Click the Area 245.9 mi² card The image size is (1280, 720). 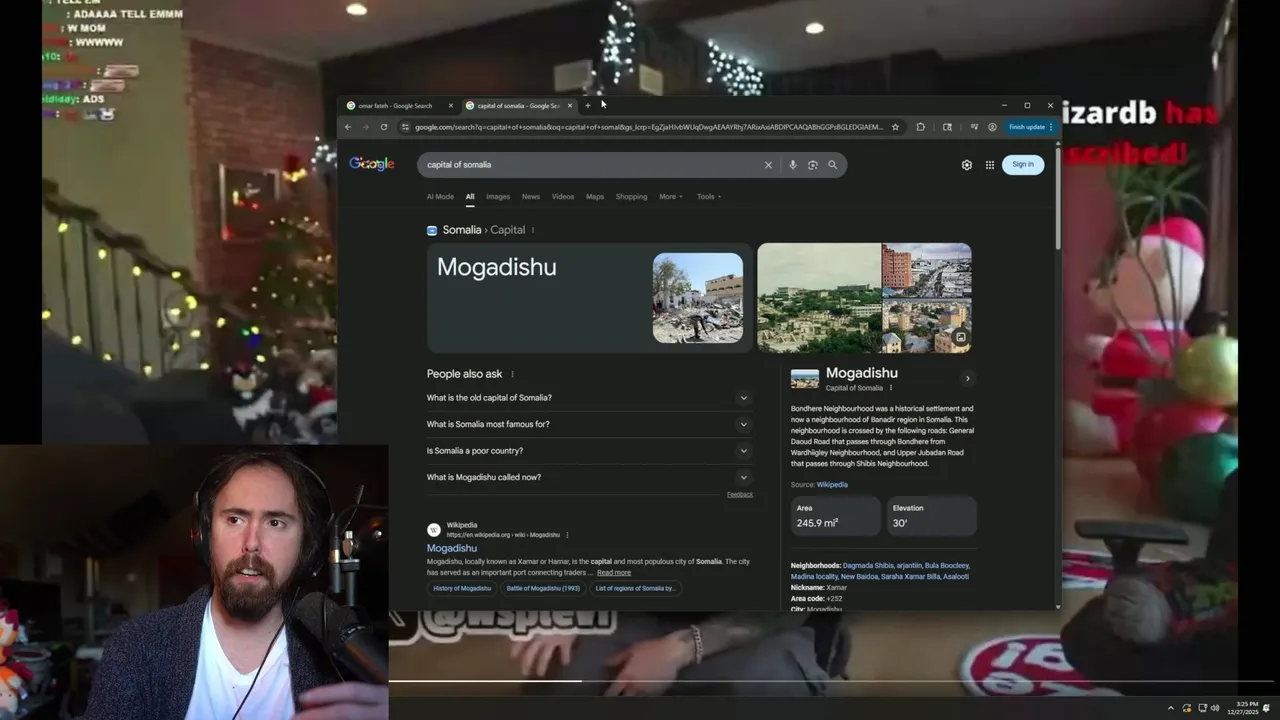pyautogui.click(x=836, y=516)
